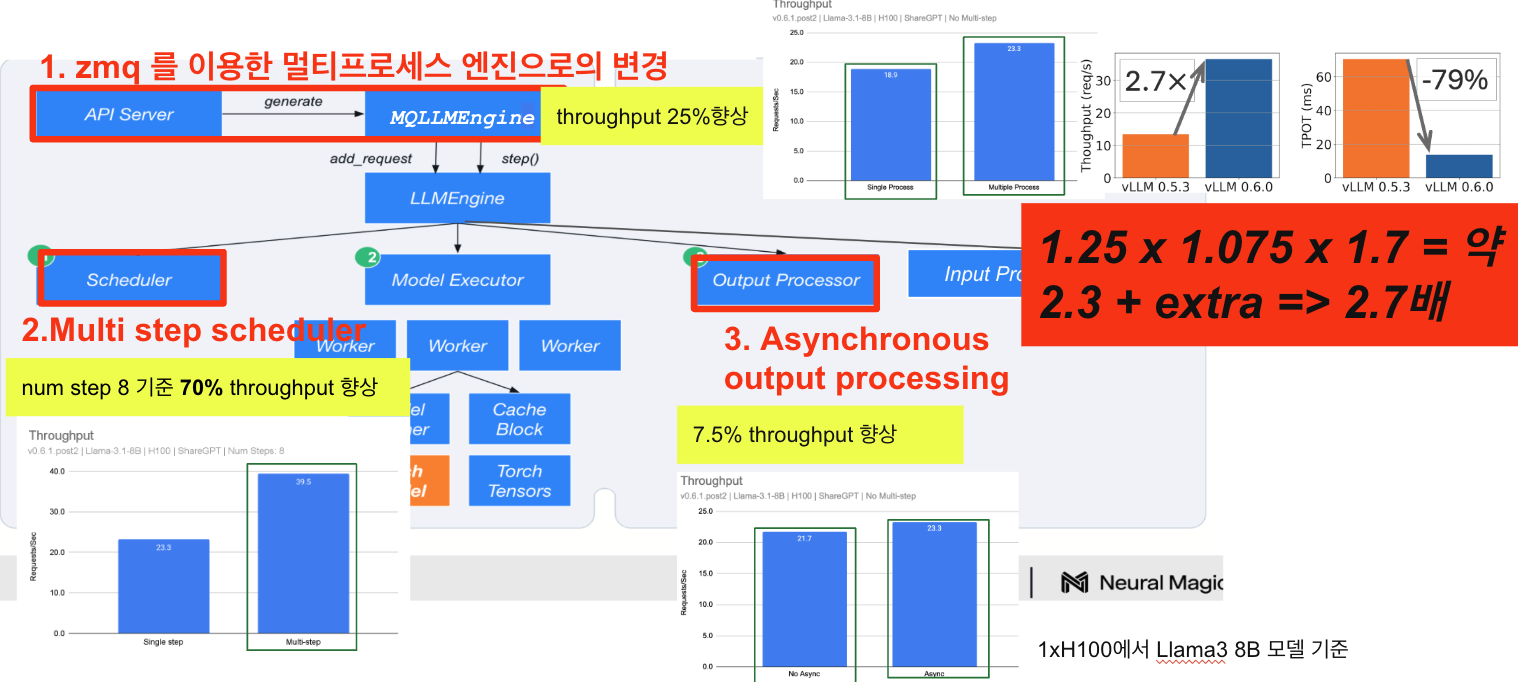Click the 'Neural Magic' brand text
Screen dimensions: 1518x682
[x=1160, y=582]
